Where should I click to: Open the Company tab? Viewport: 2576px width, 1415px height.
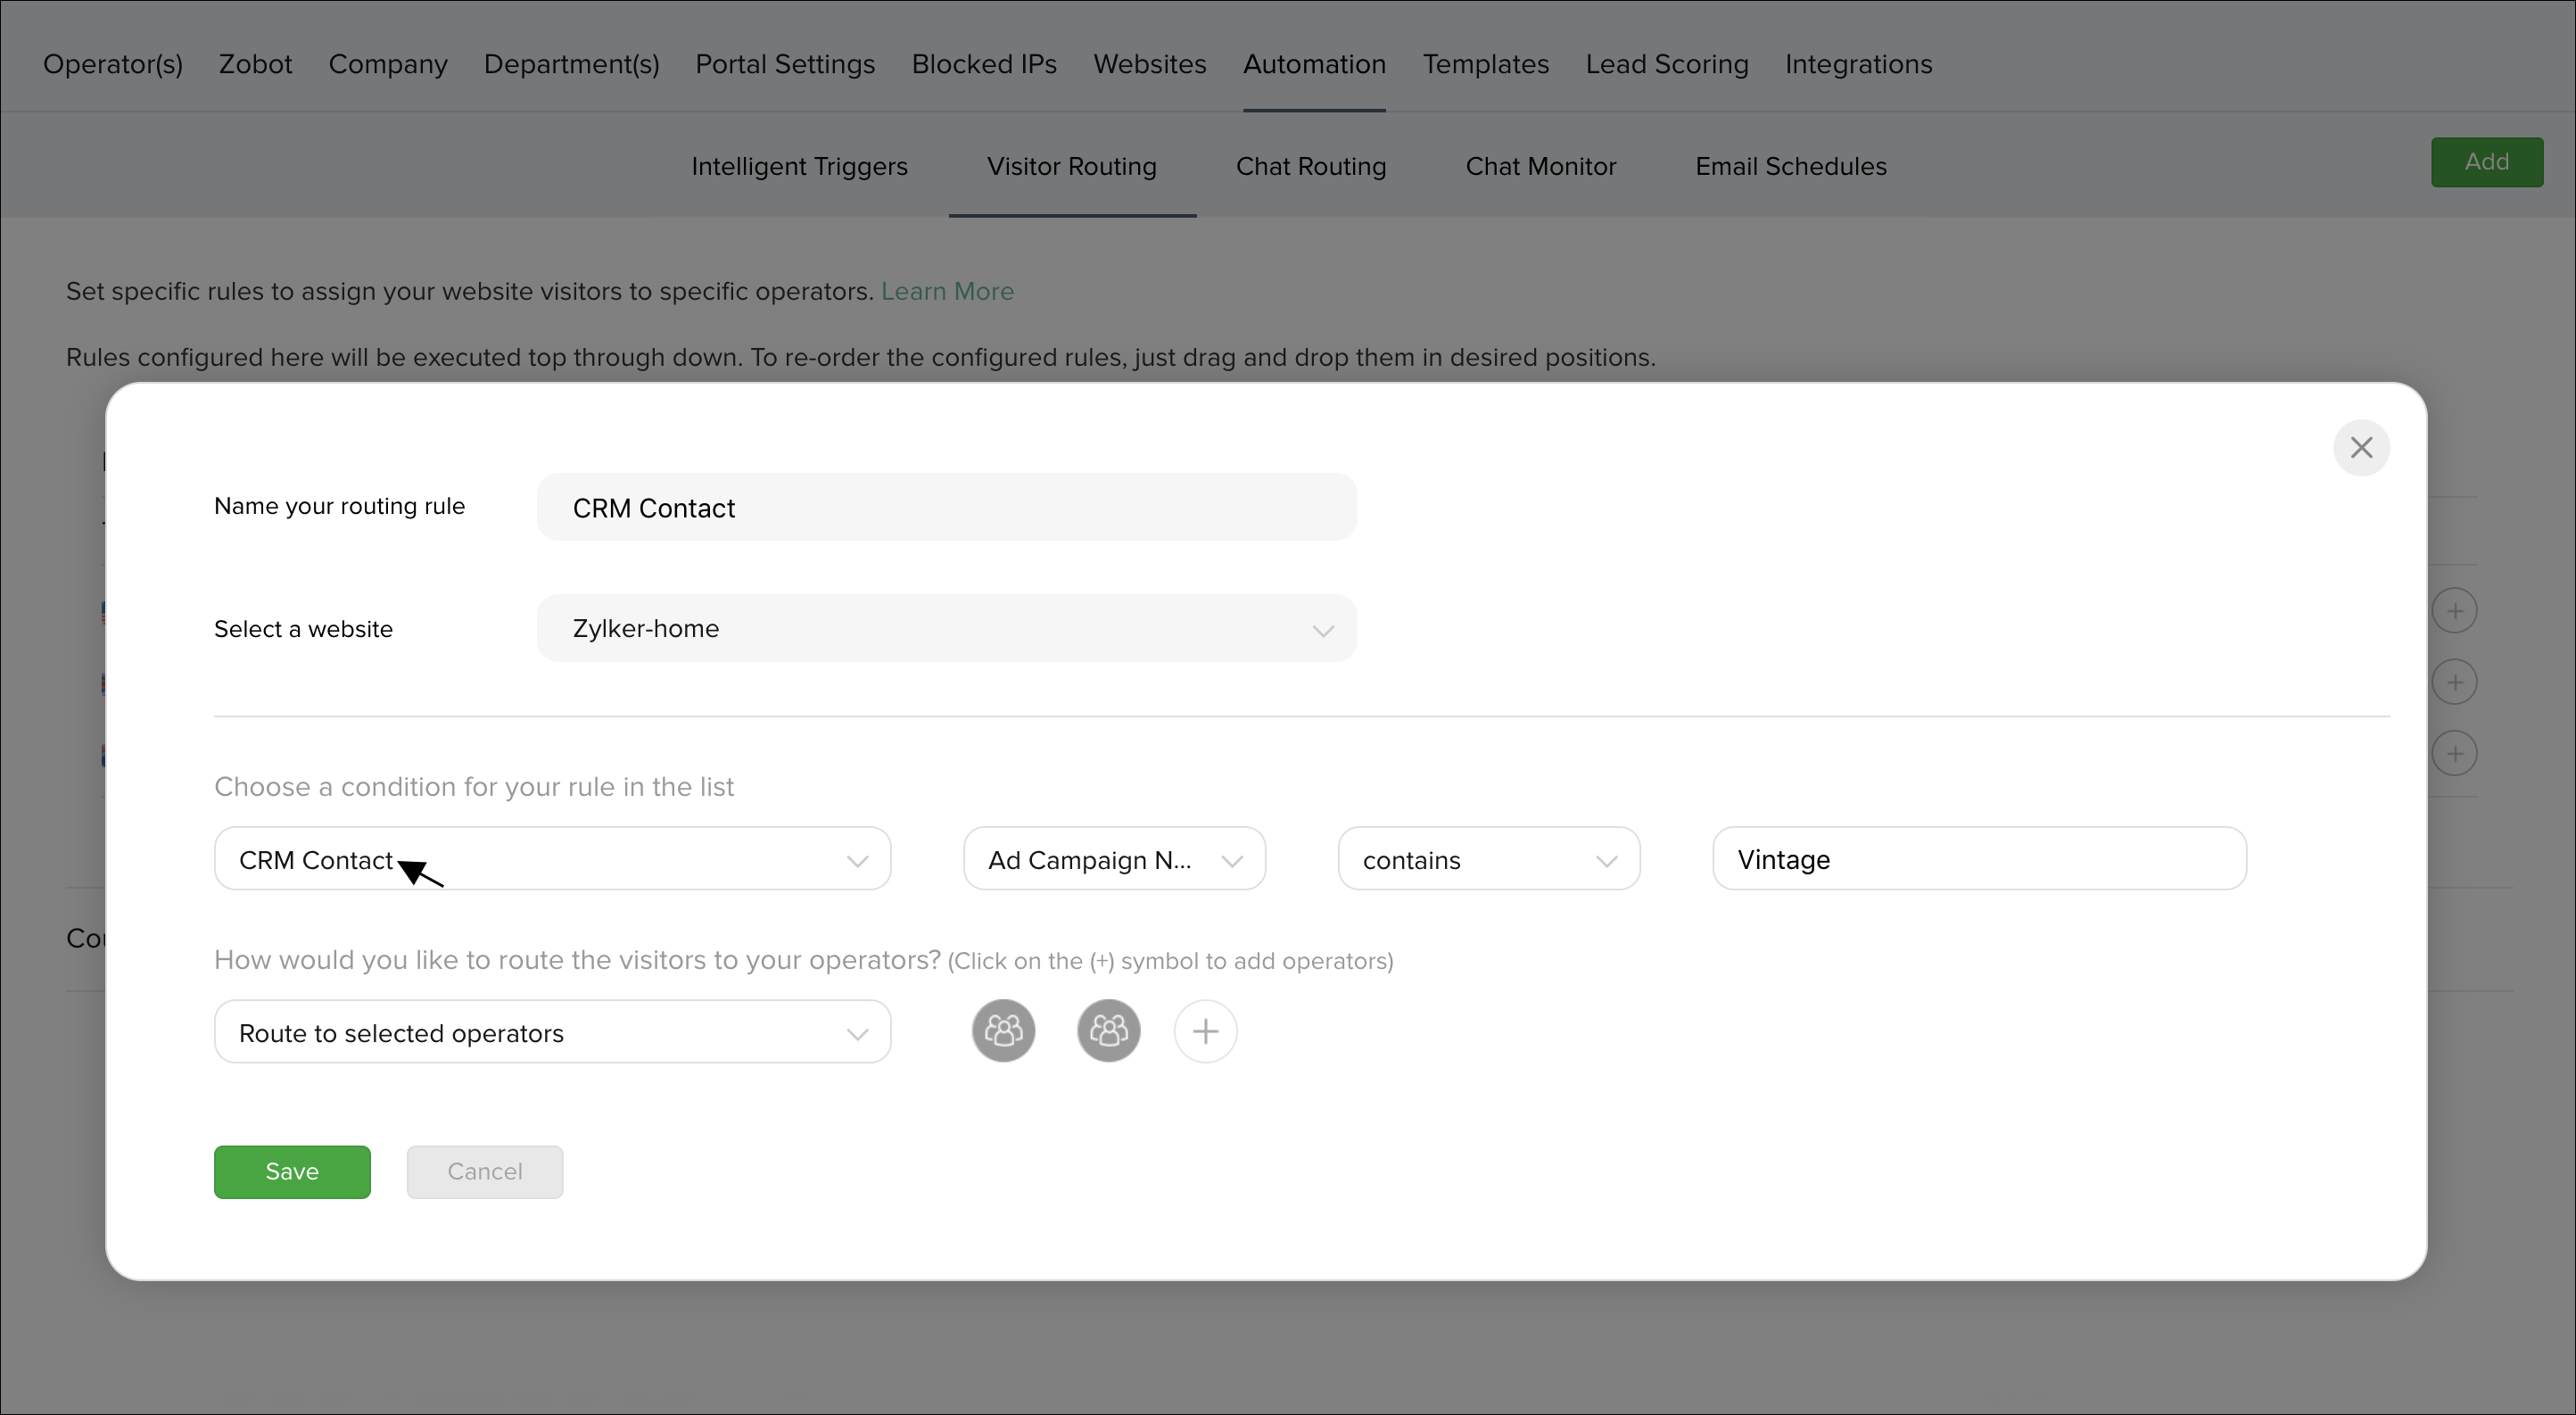click(388, 64)
